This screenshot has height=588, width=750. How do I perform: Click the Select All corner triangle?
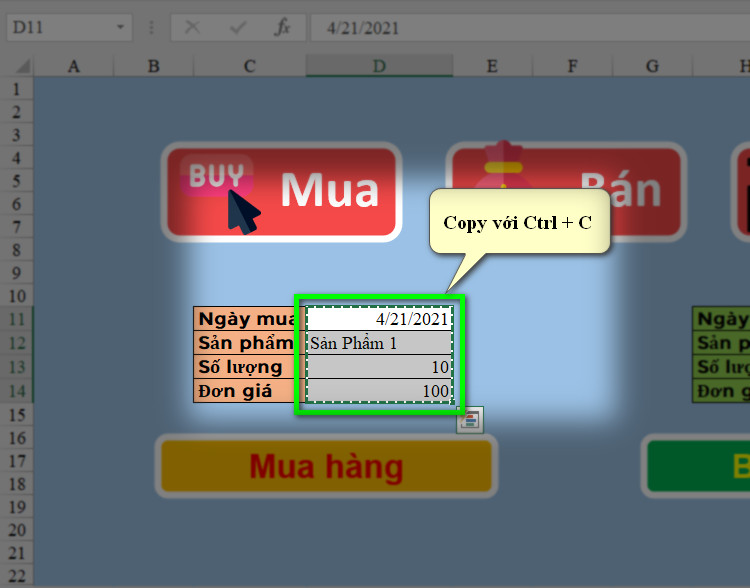tap(22, 66)
